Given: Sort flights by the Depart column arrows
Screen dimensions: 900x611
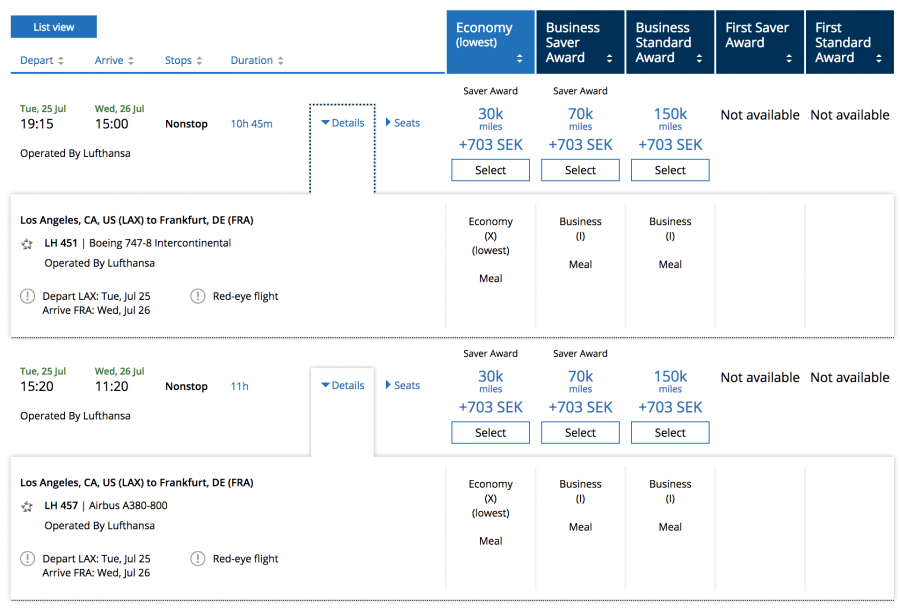Looking at the screenshot, I should (60, 61).
